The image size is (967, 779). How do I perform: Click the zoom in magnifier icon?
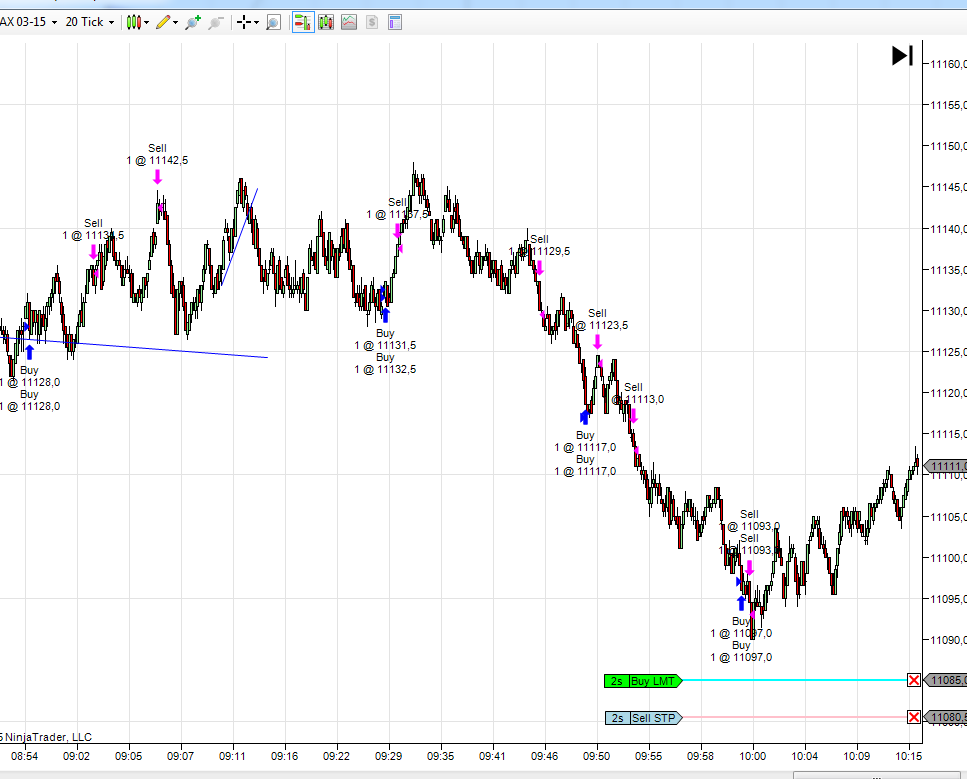tap(192, 22)
